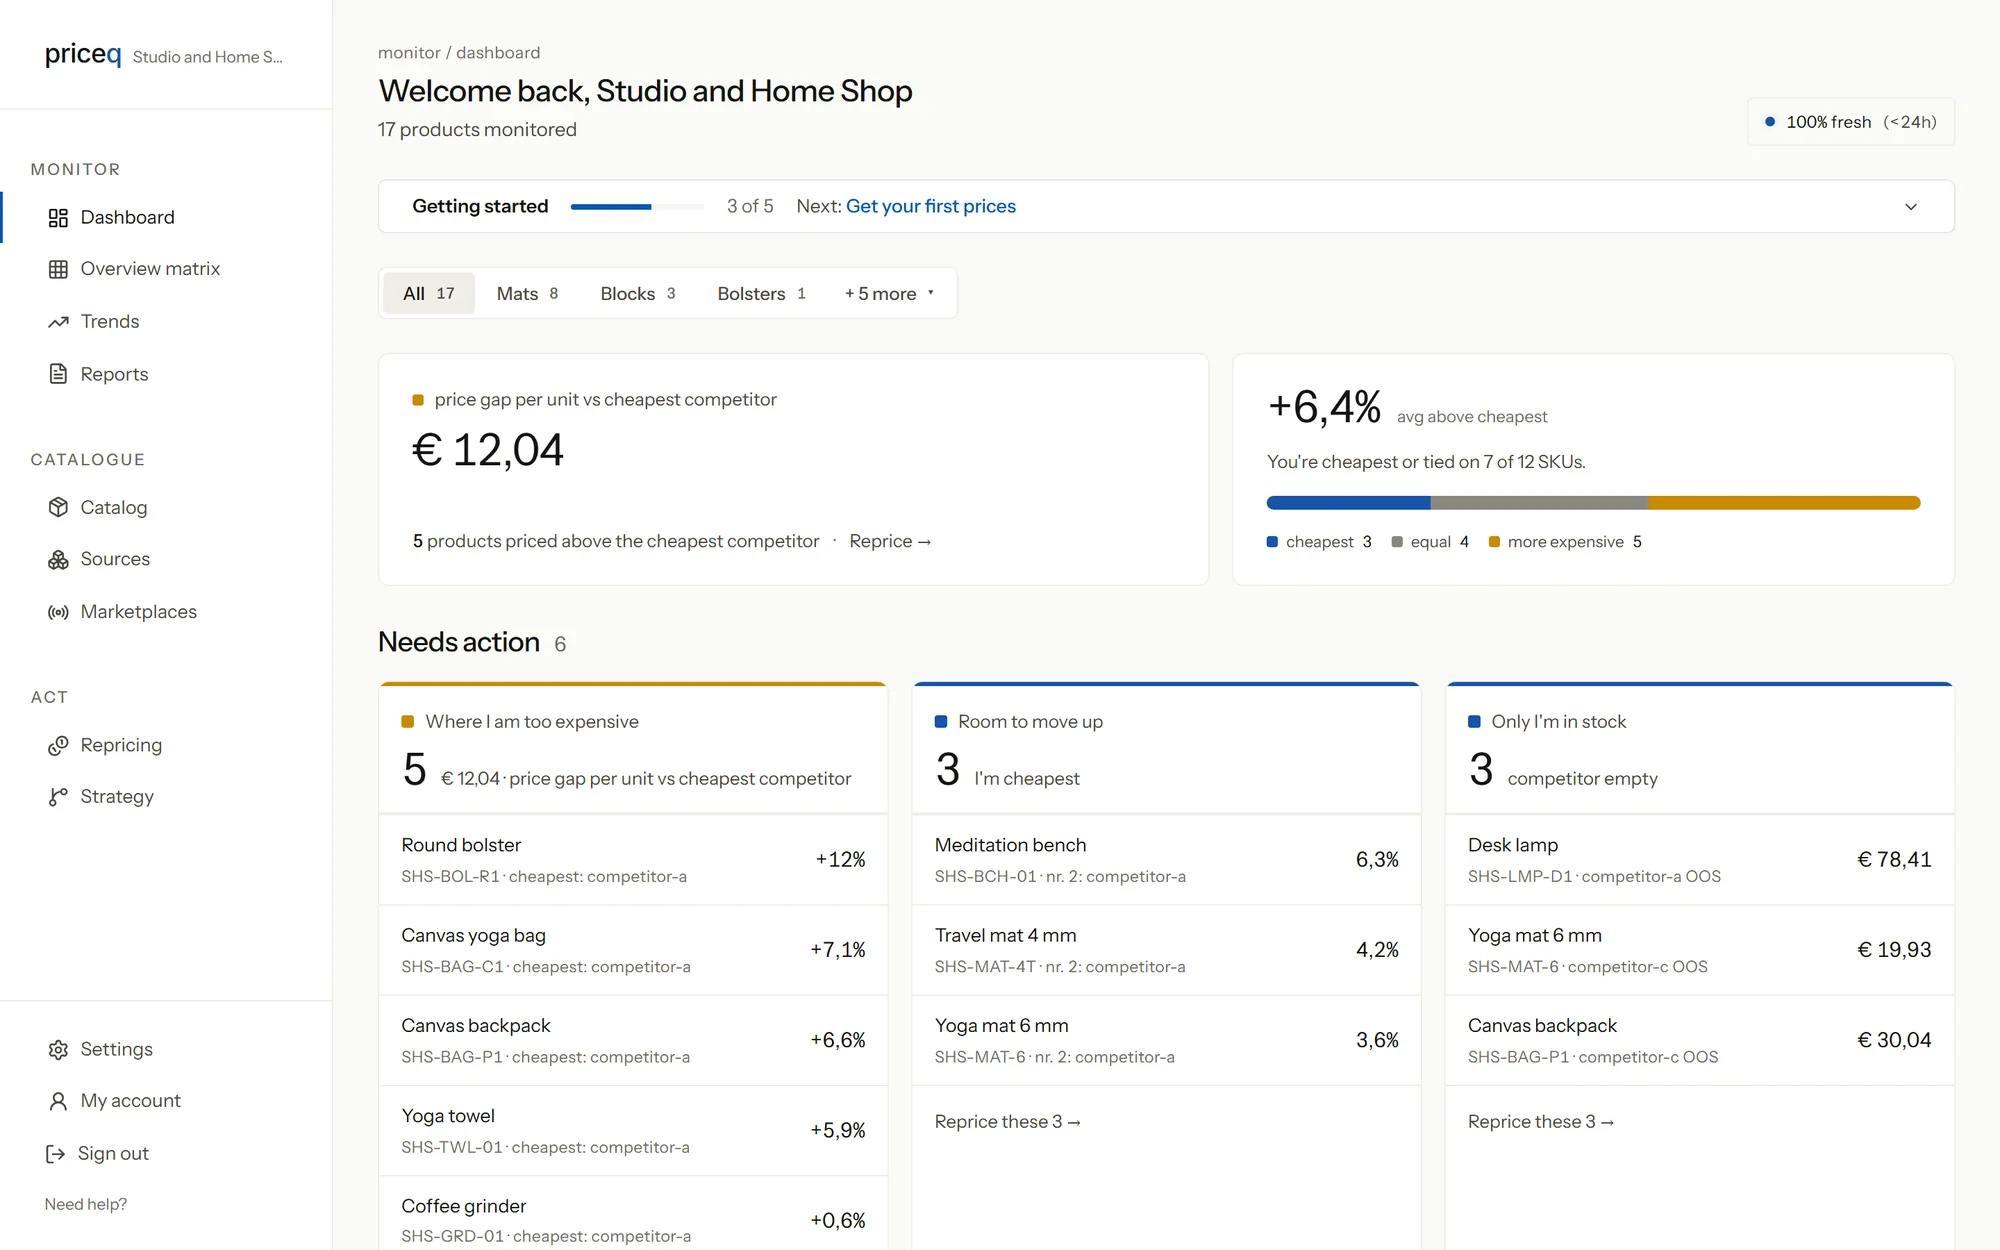The height and width of the screenshot is (1250, 2000).
Task: Click the 100% fresh status badge
Action: (x=1851, y=122)
